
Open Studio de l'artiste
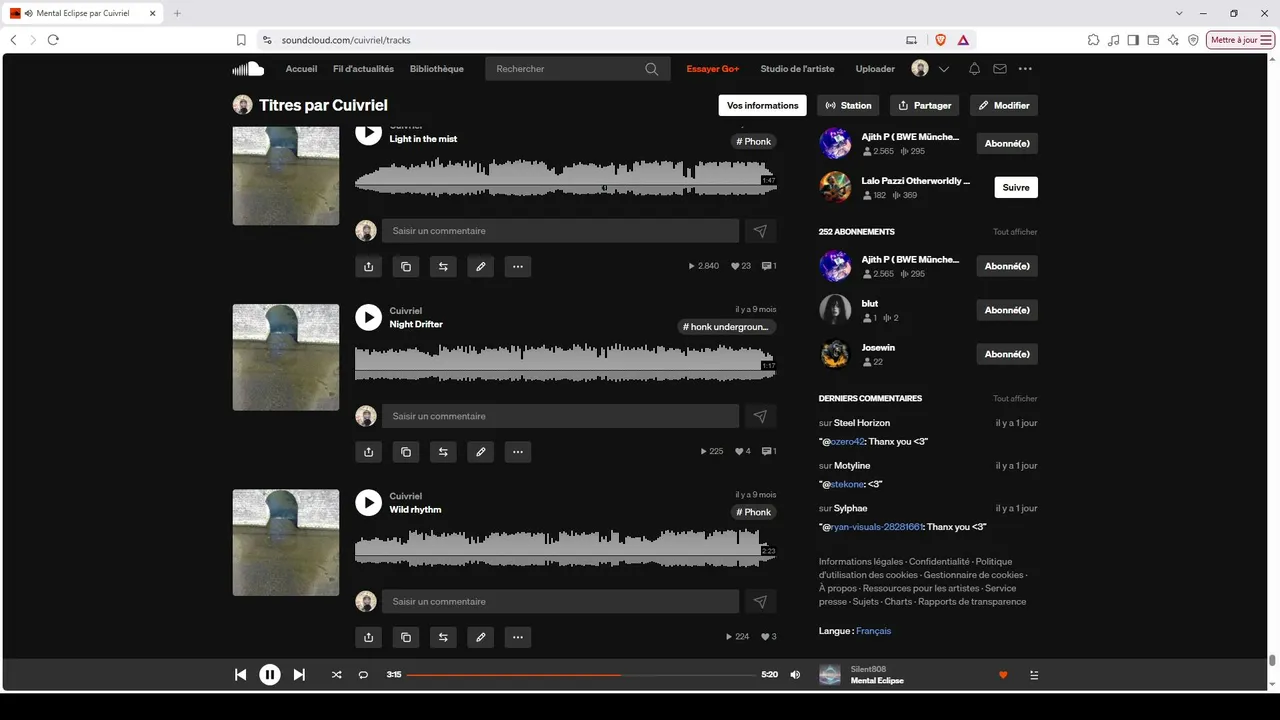pos(797,69)
